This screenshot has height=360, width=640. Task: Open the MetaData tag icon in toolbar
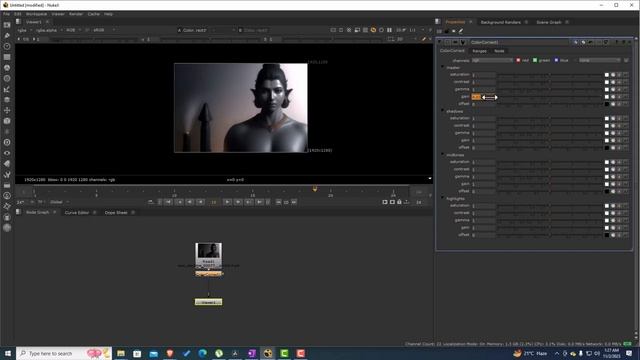pyautogui.click(x=7, y=164)
